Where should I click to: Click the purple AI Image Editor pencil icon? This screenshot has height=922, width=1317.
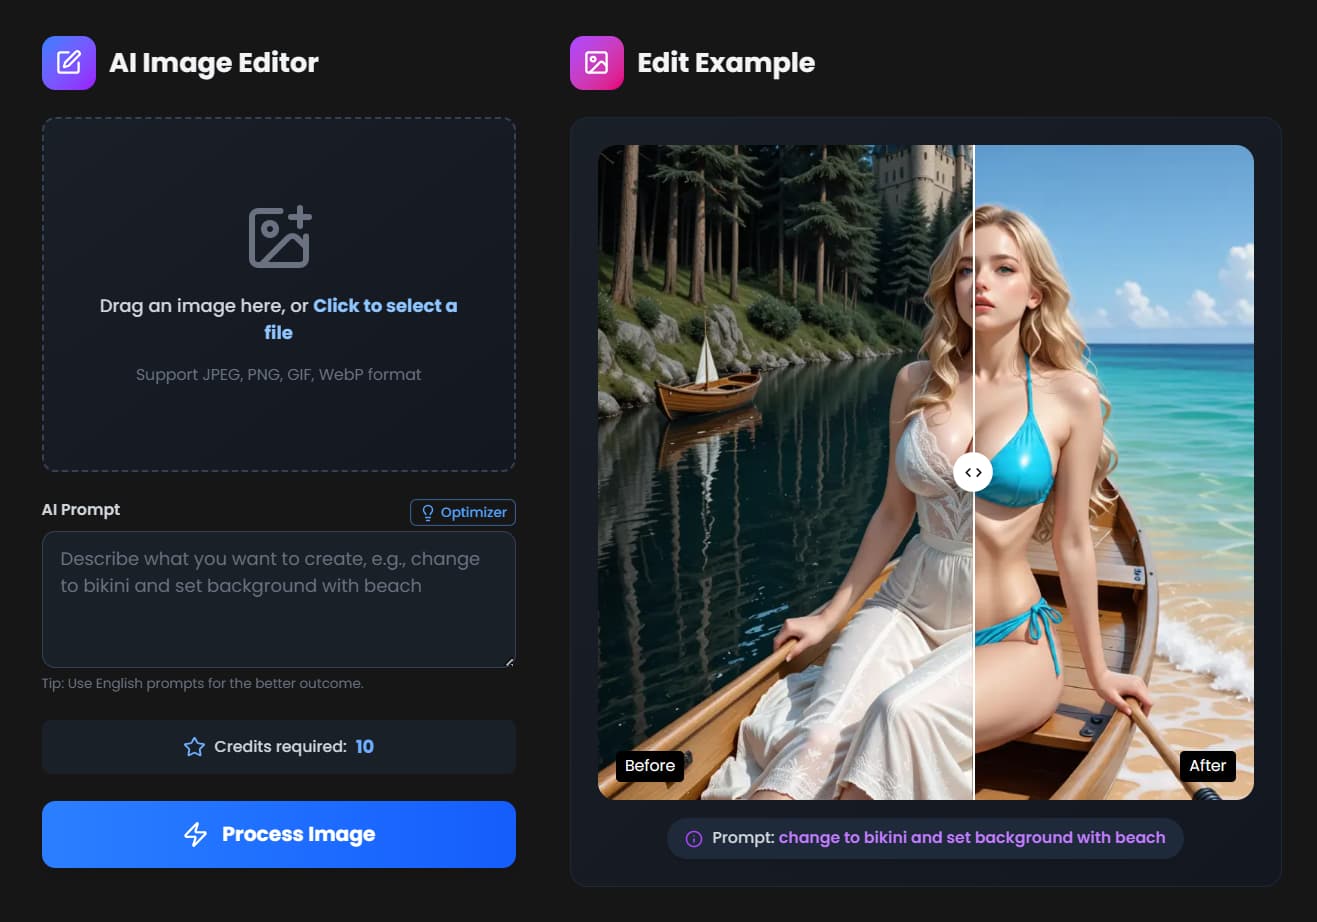[x=69, y=63]
